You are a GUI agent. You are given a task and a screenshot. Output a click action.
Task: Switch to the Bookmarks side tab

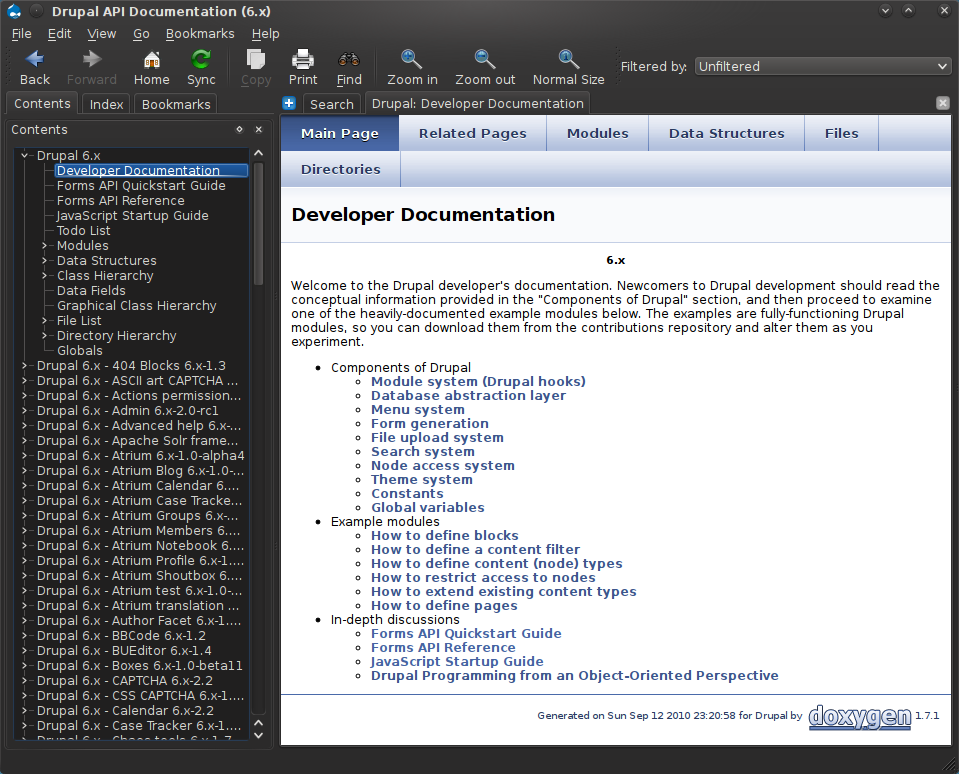click(x=176, y=104)
